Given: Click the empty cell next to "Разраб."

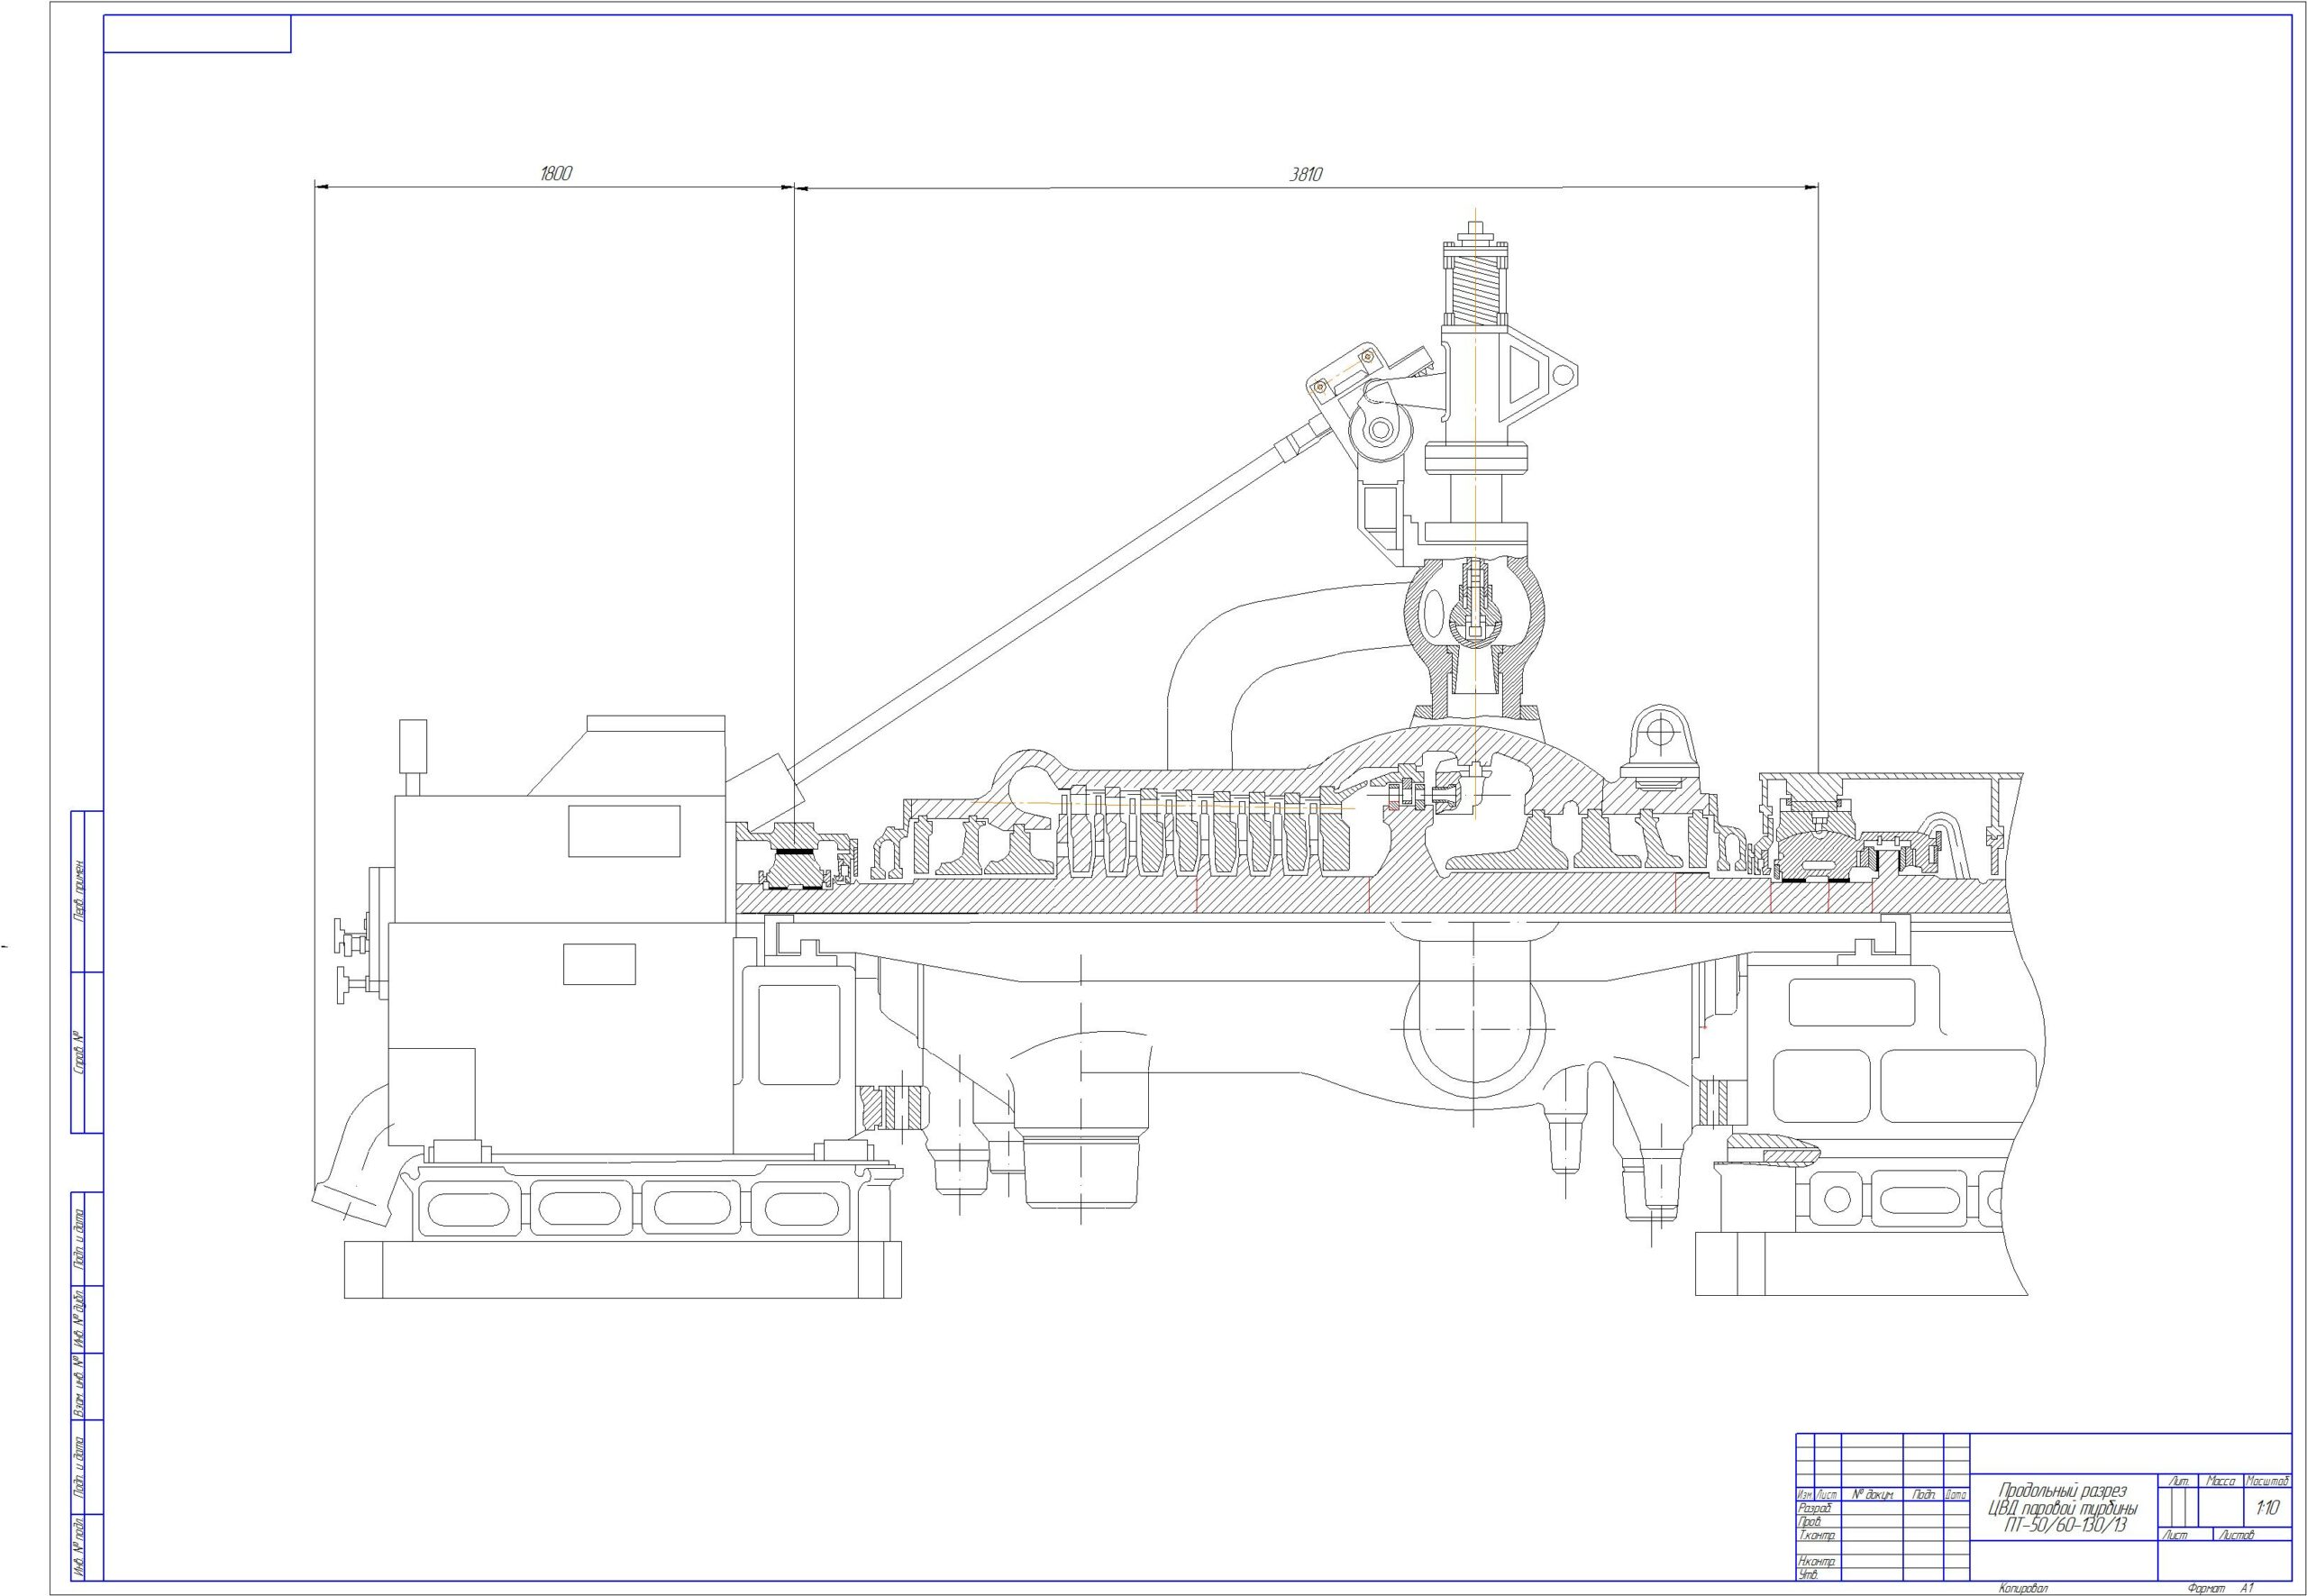Looking at the screenshot, I should [1872, 1508].
